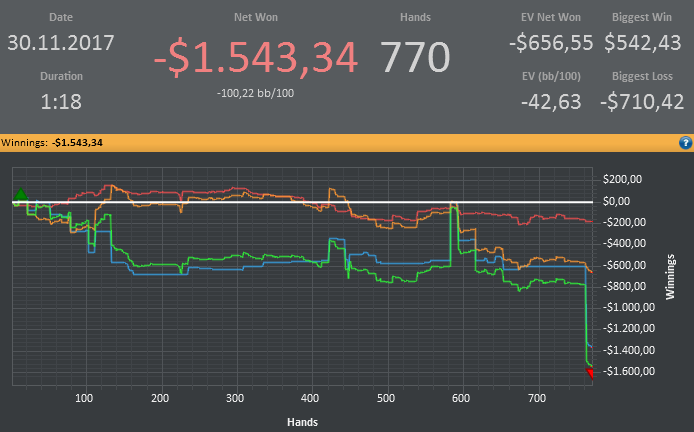Click the 300 hands x-axis label
Screen dimensions: 694x432
coord(235,398)
